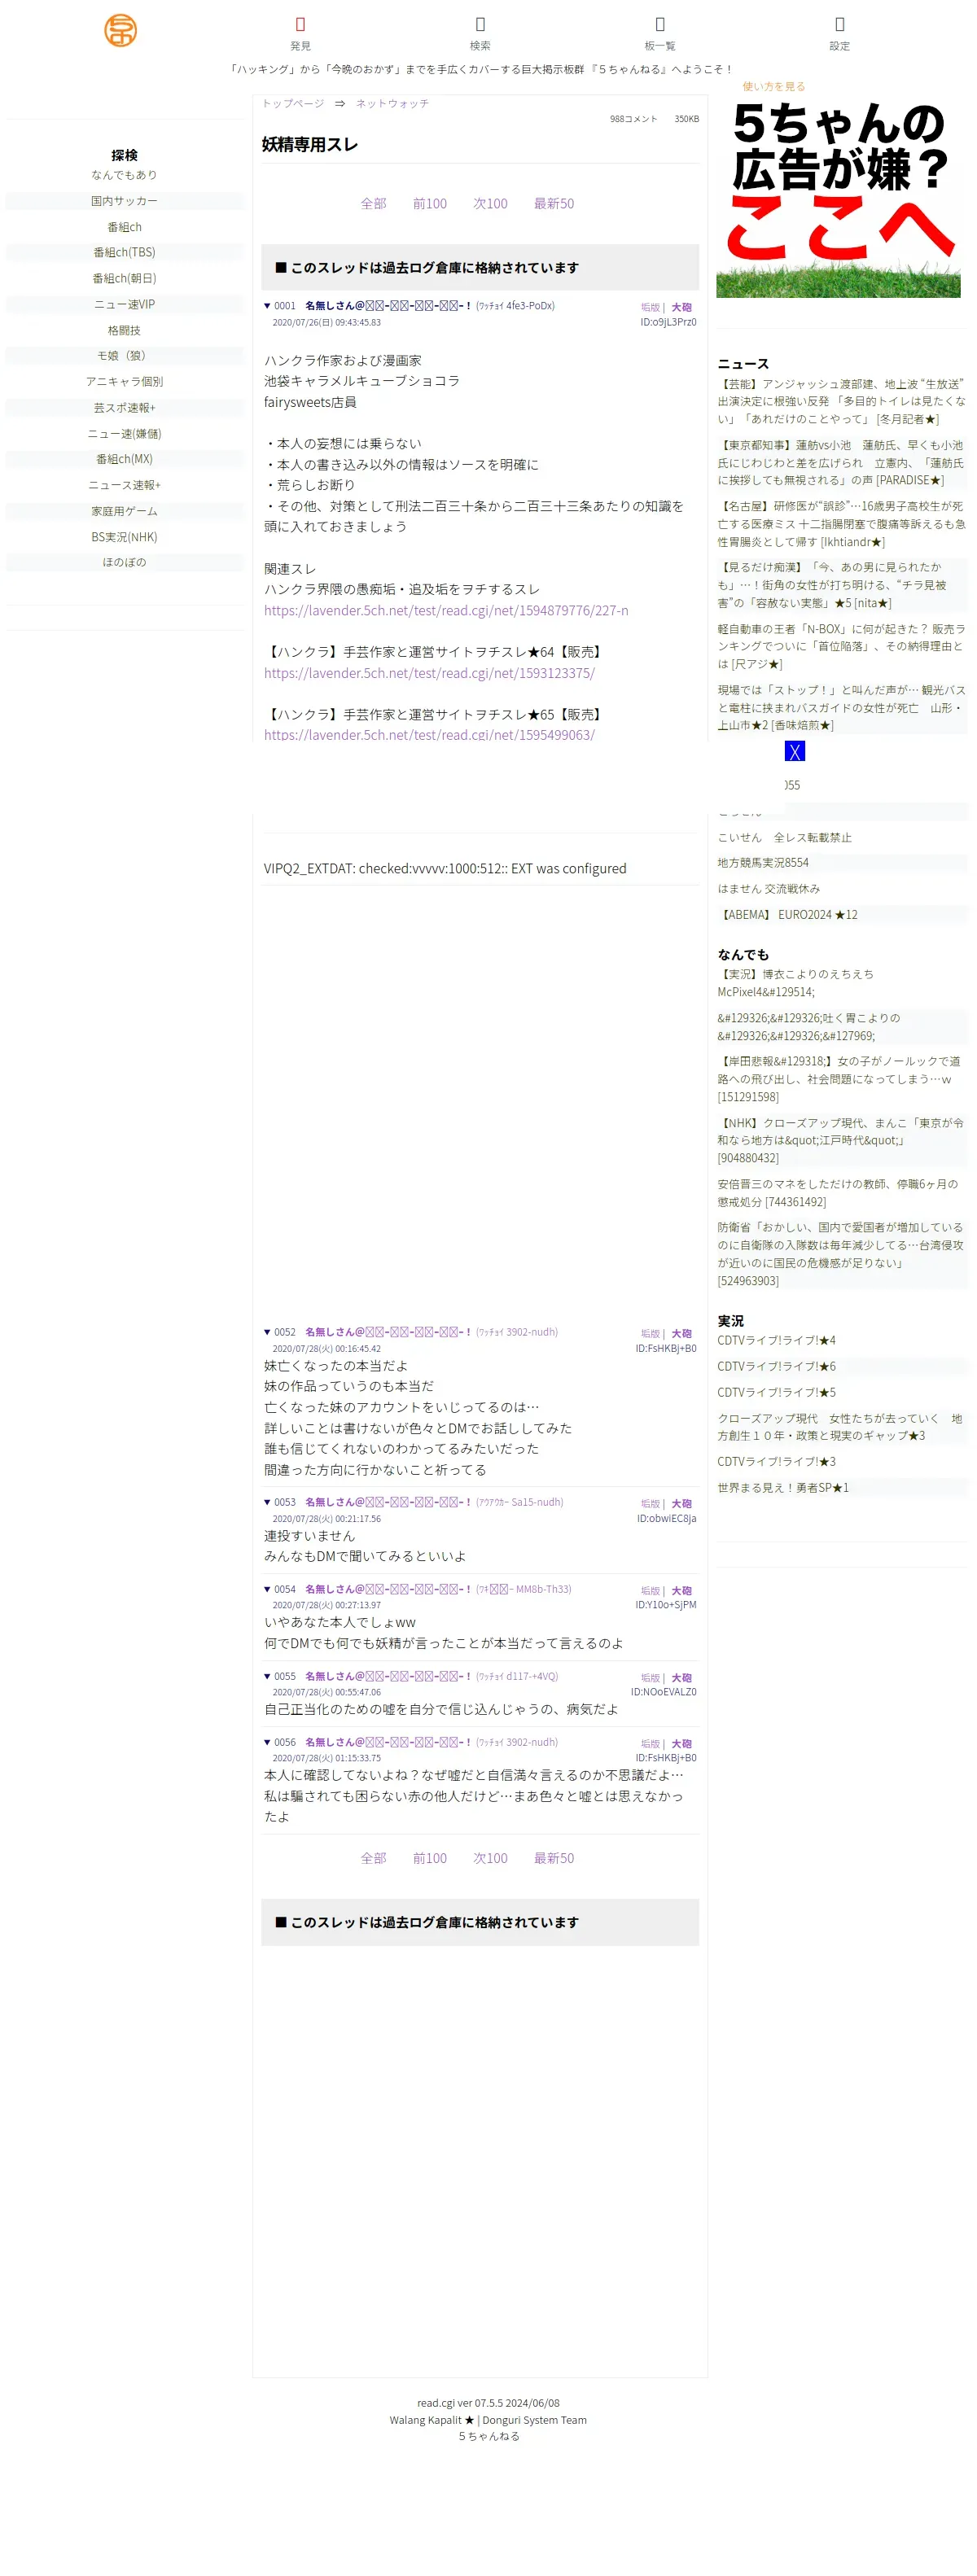Open 垢版 link on post 0001
977x2576 pixels.
650,308
